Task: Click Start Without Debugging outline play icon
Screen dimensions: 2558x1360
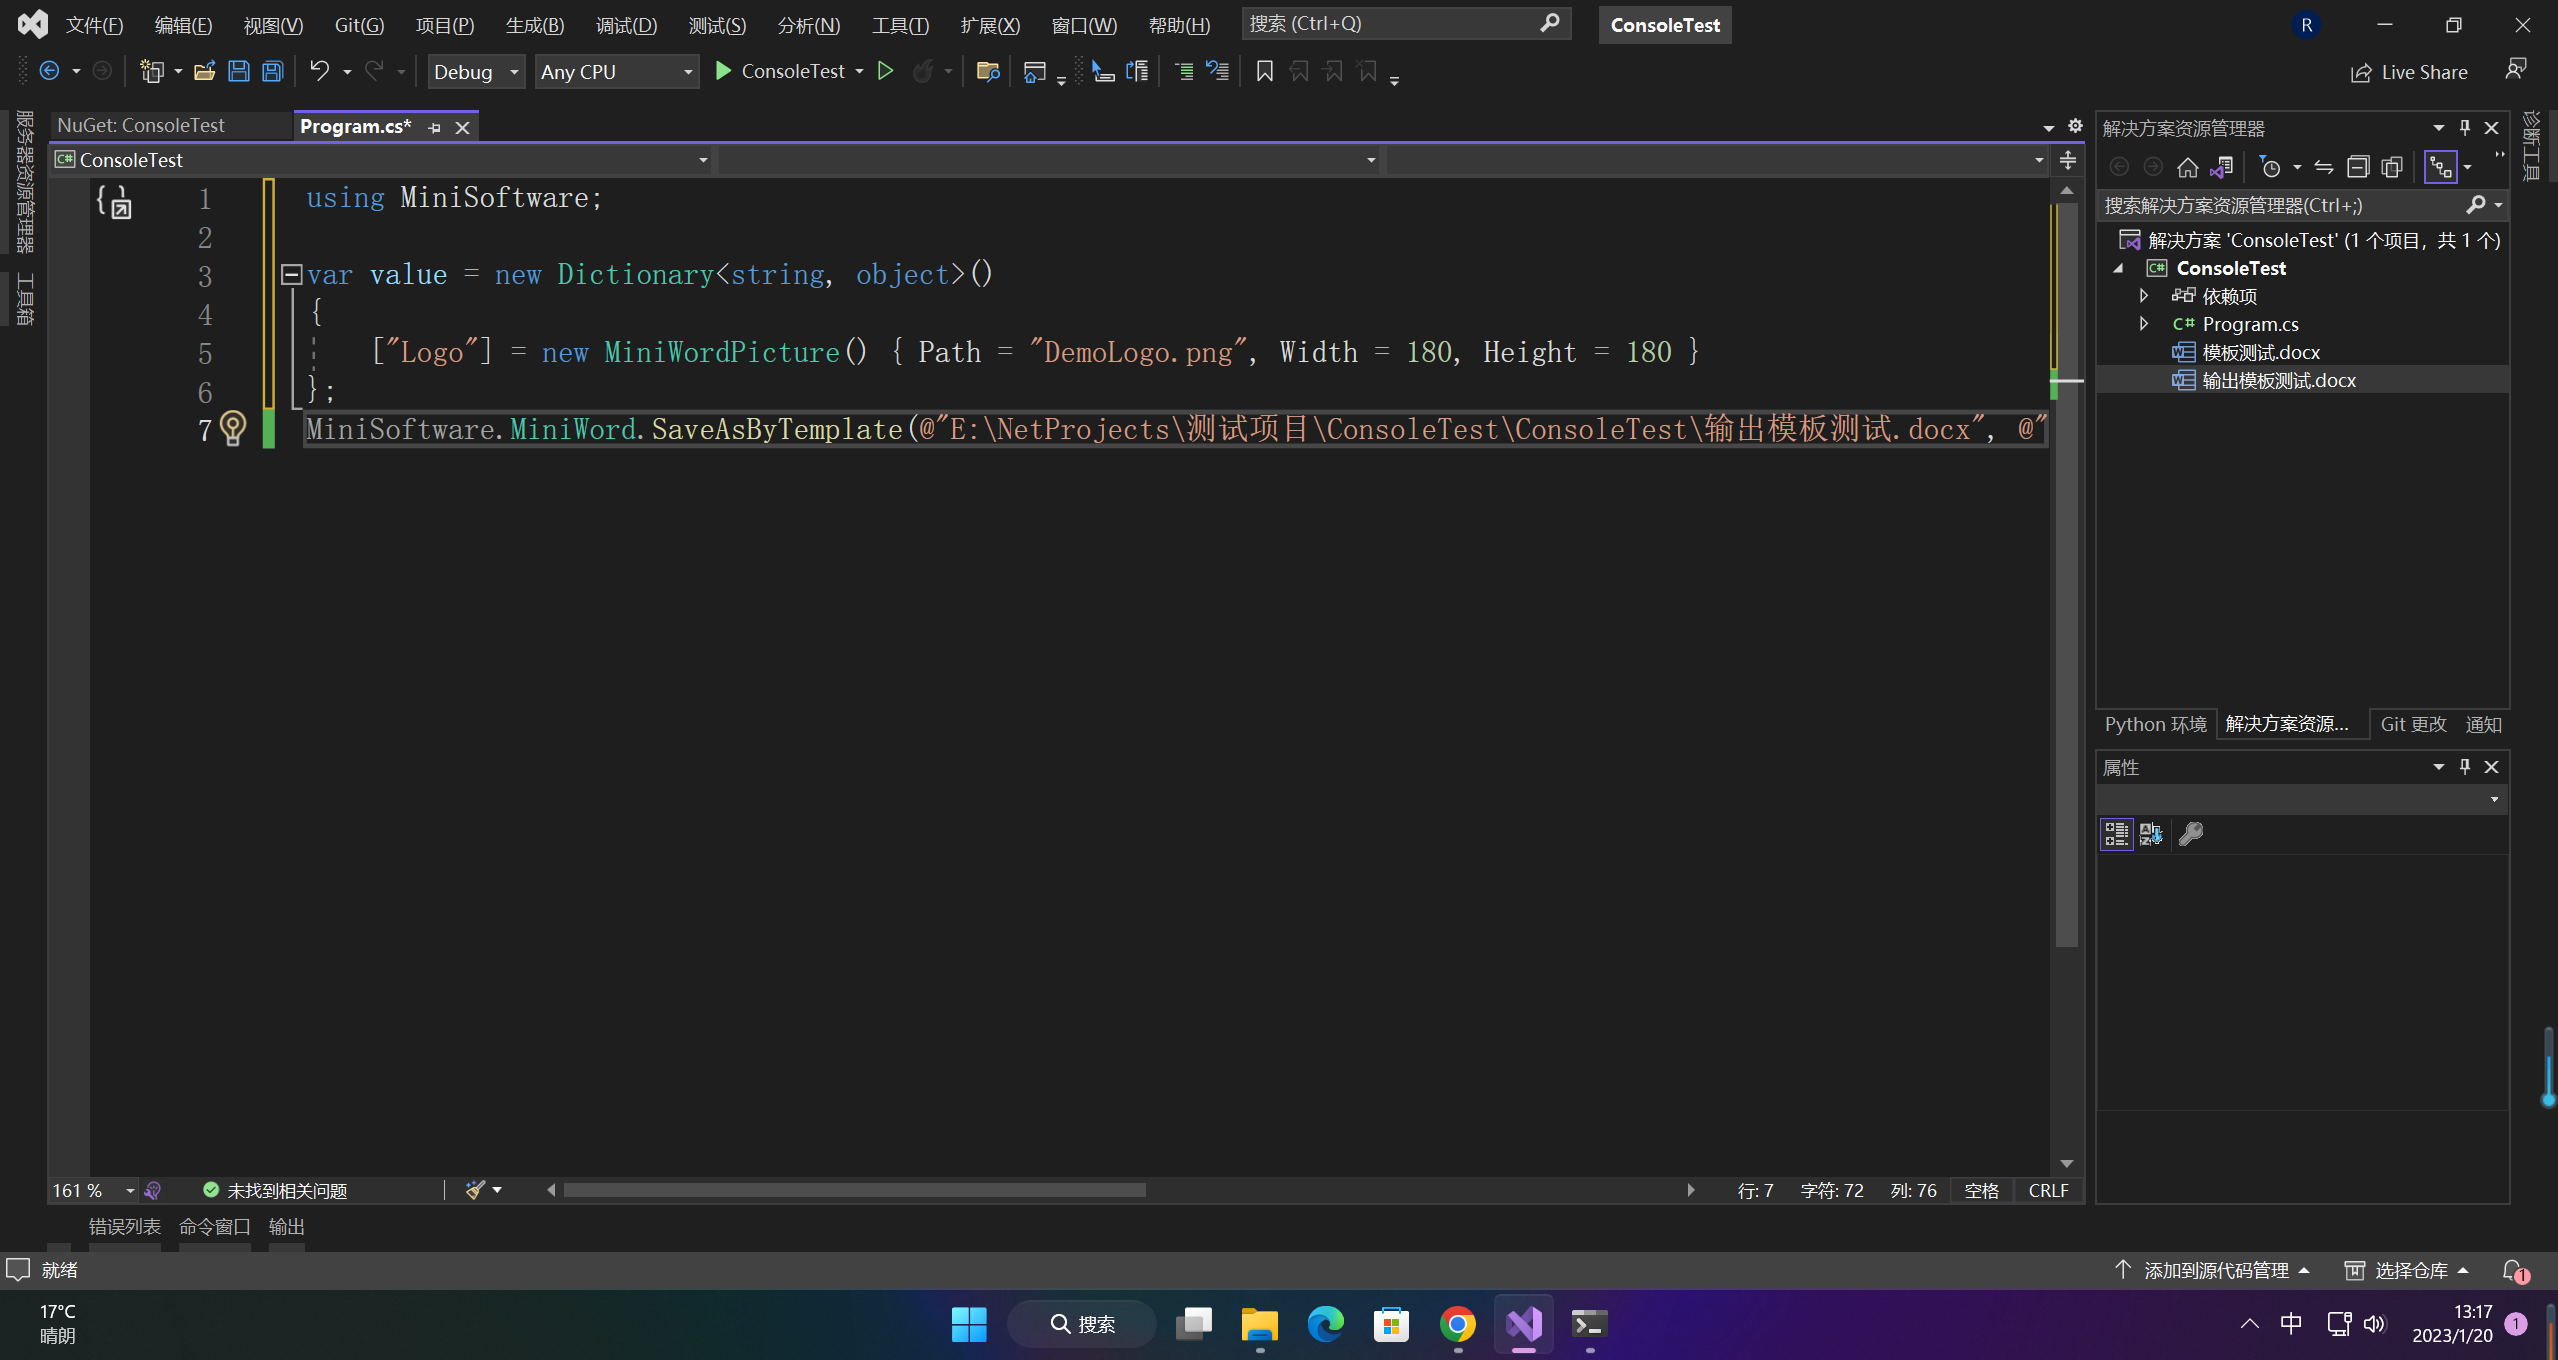Action: pos(885,71)
